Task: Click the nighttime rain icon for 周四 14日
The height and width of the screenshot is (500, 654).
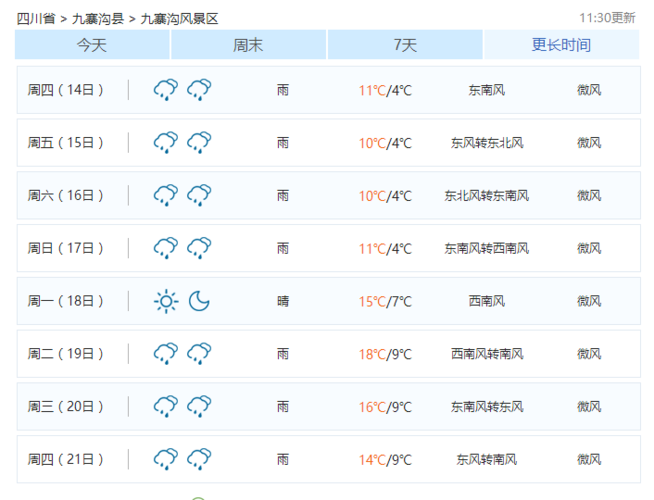Action: pos(199,90)
